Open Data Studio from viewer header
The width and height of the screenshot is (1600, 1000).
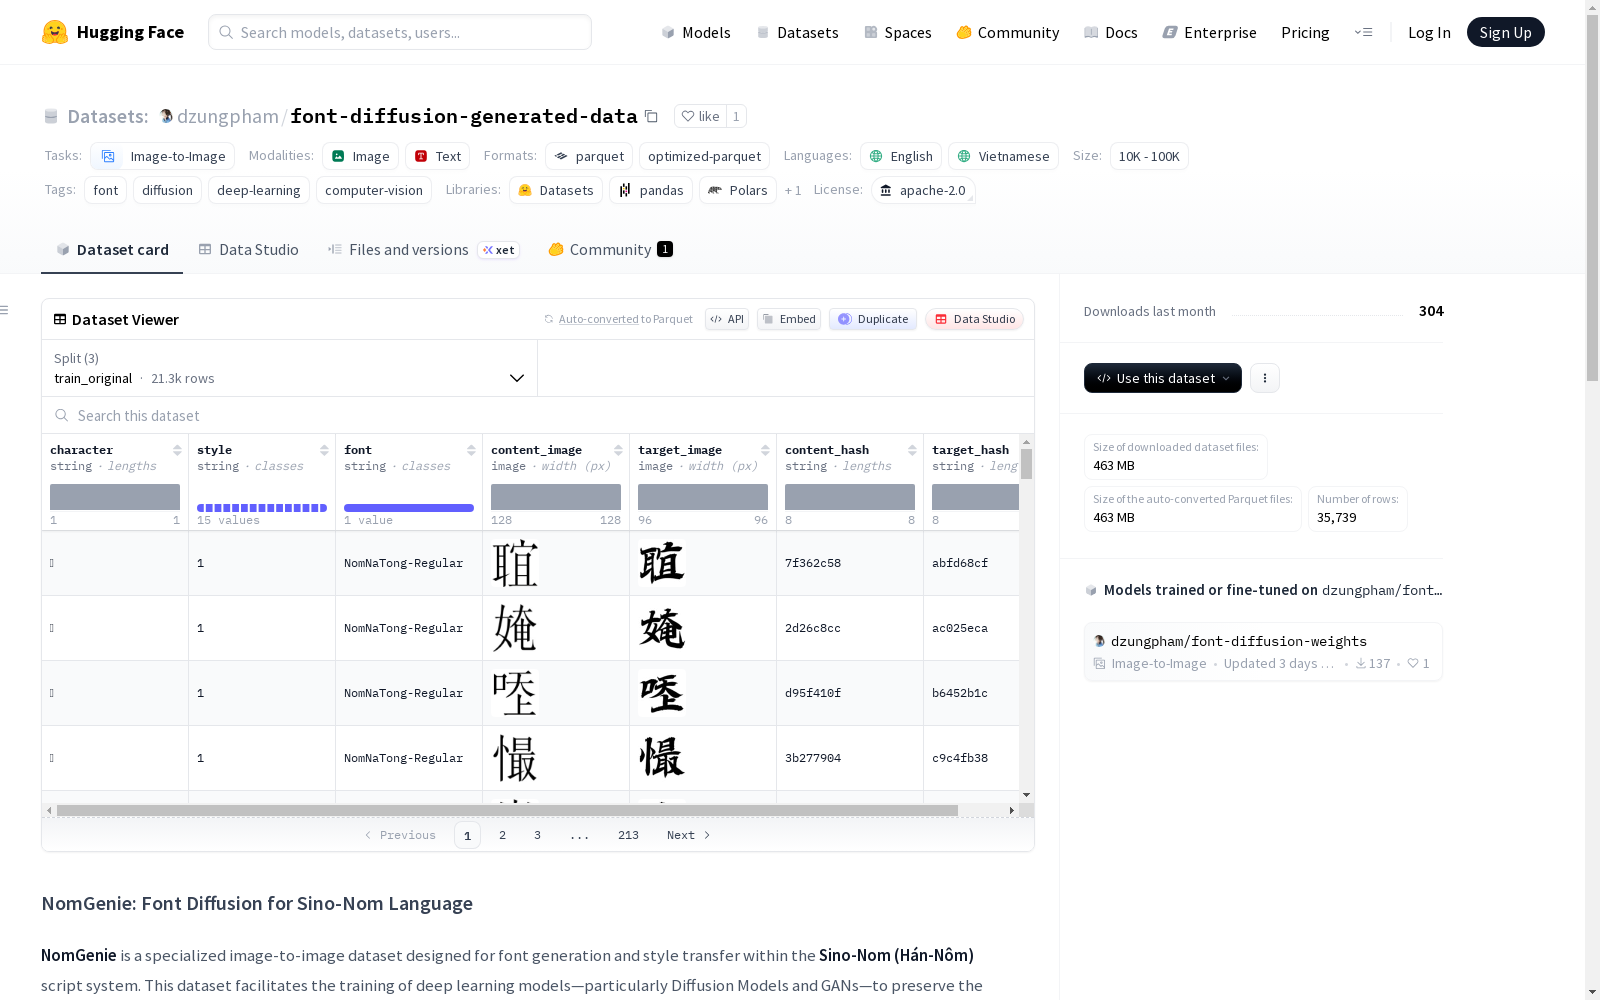coord(974,319)
